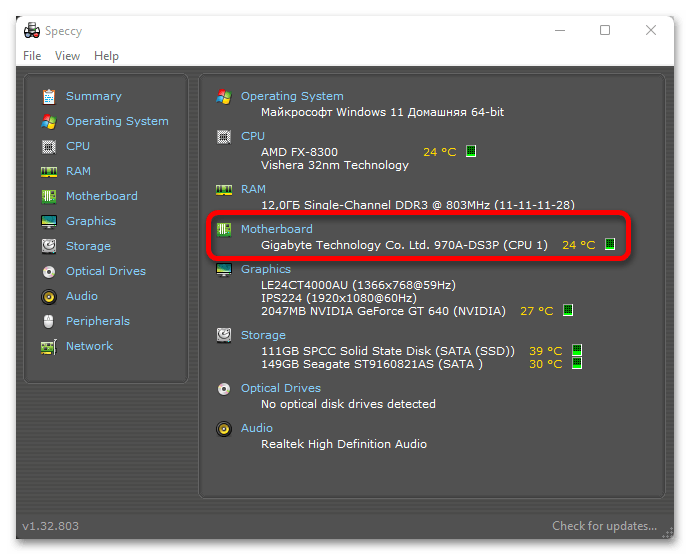Viewport: 690px width, 555px height.
Task: Click the RAM icon in main panel
Action: 224,190
